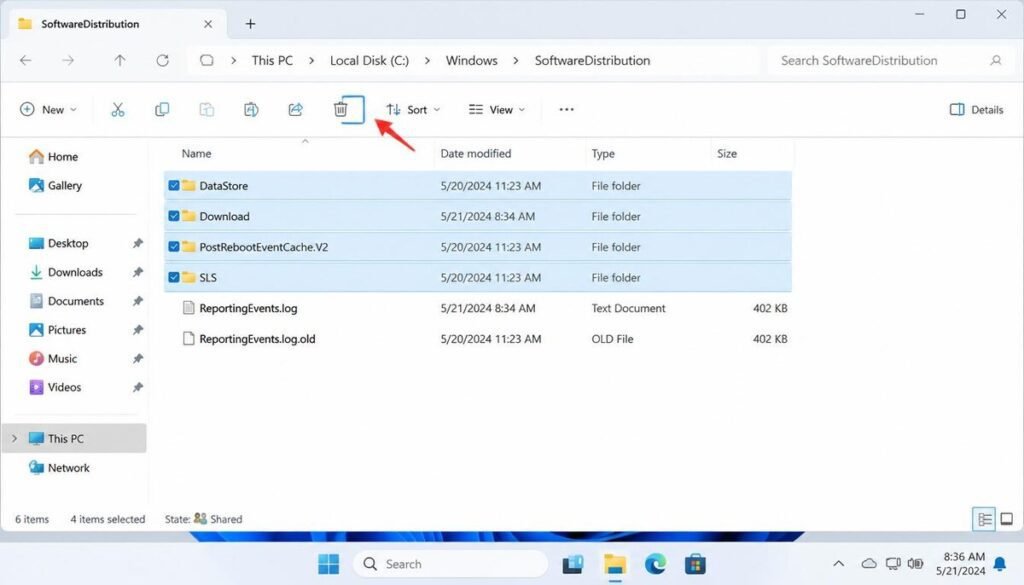Sort by Size column header

point(727,153)
